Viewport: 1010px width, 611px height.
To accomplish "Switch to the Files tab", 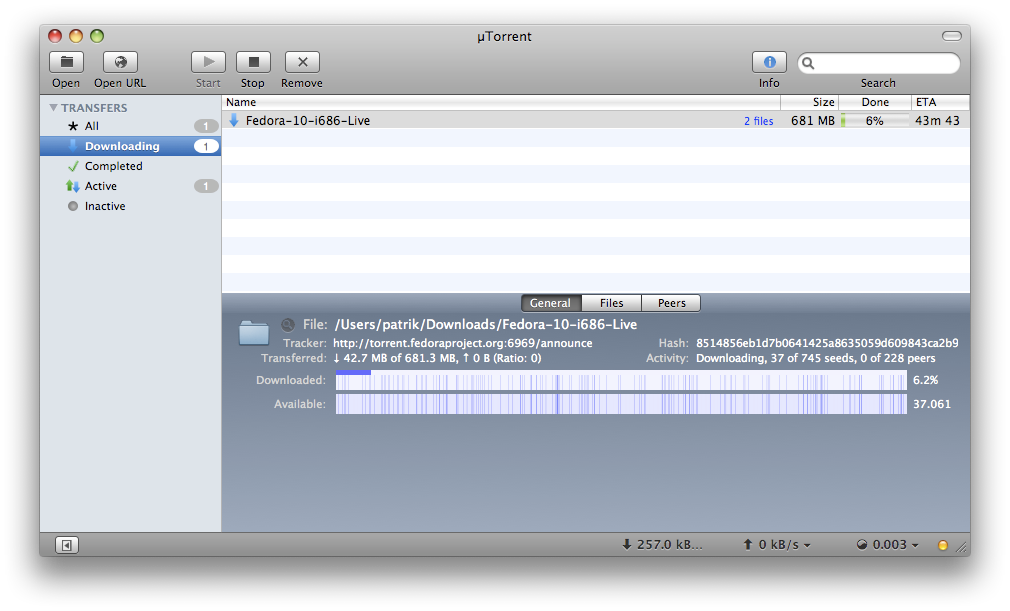I will [x=611, y=303].
